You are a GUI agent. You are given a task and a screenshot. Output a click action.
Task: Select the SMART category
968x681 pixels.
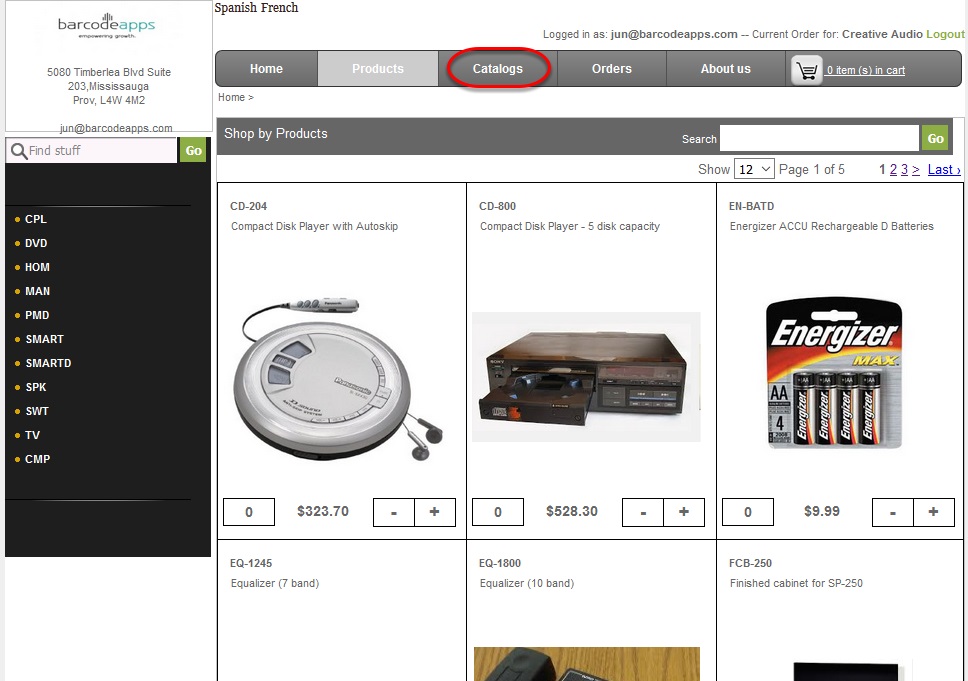pos(44,340)
